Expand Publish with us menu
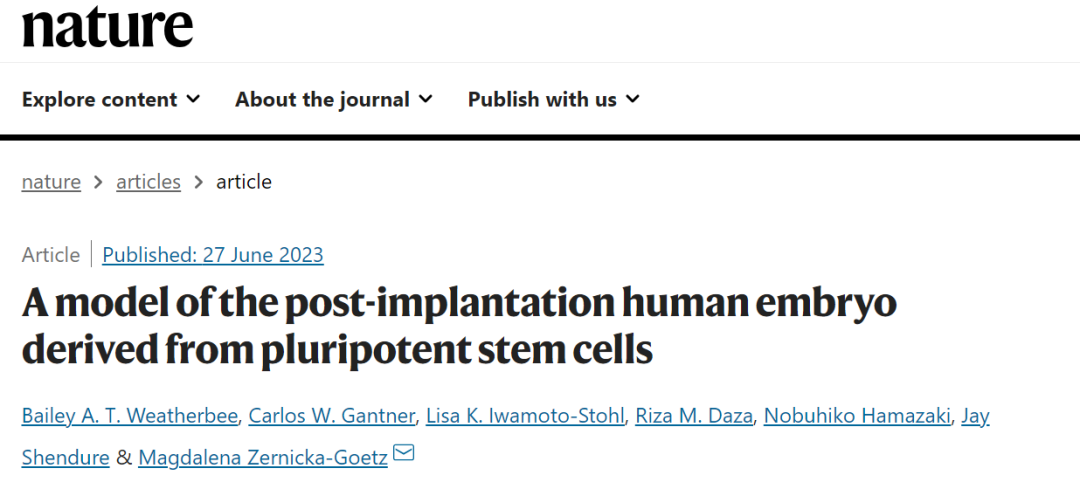The width and height of the screenshot is (1080, 489). click(553, 99)
